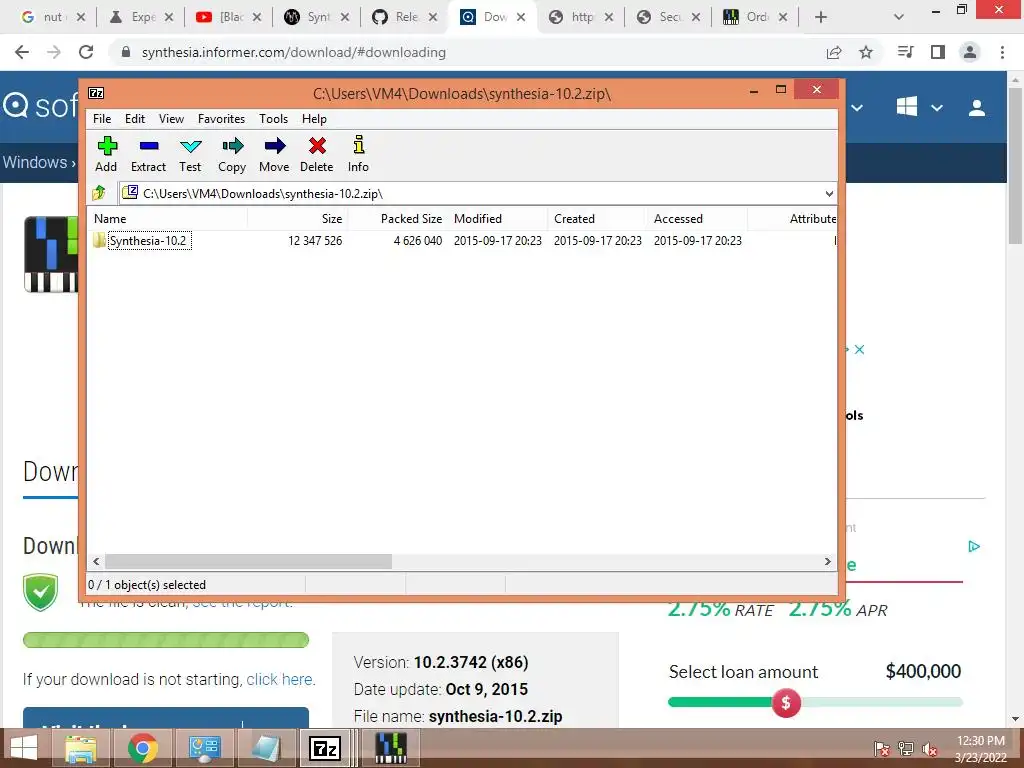Image resolution: width=1024 pixels, height=768 pixels.
Task: Click the taskbar clock 12:30 PM
Action: click(980, 741)
